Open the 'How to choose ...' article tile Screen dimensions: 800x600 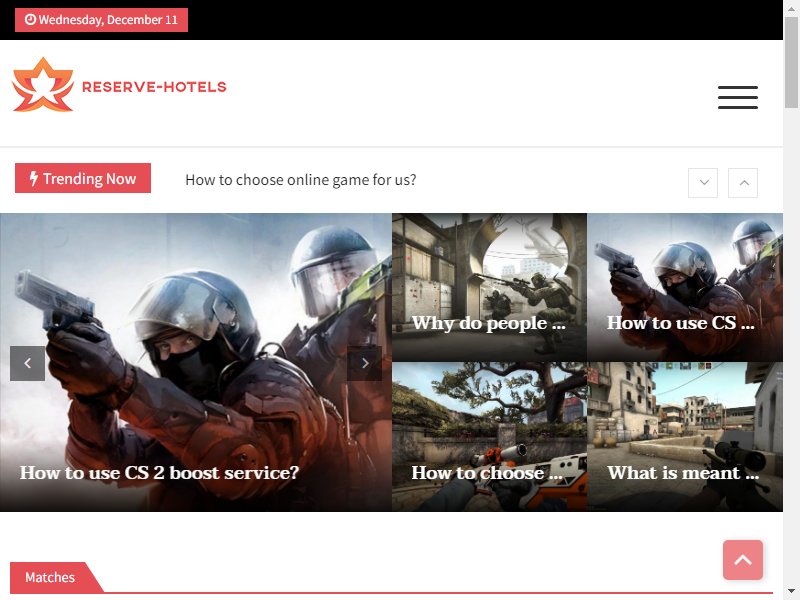(x=489, y=437)
